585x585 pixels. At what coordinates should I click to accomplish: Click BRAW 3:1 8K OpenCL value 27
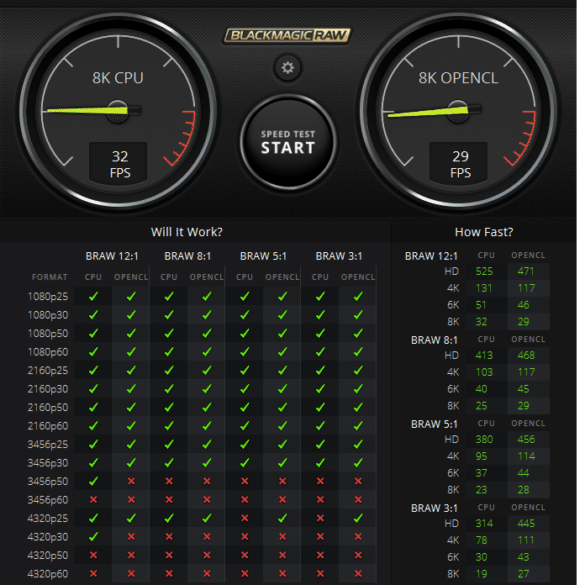click(523, 574)
